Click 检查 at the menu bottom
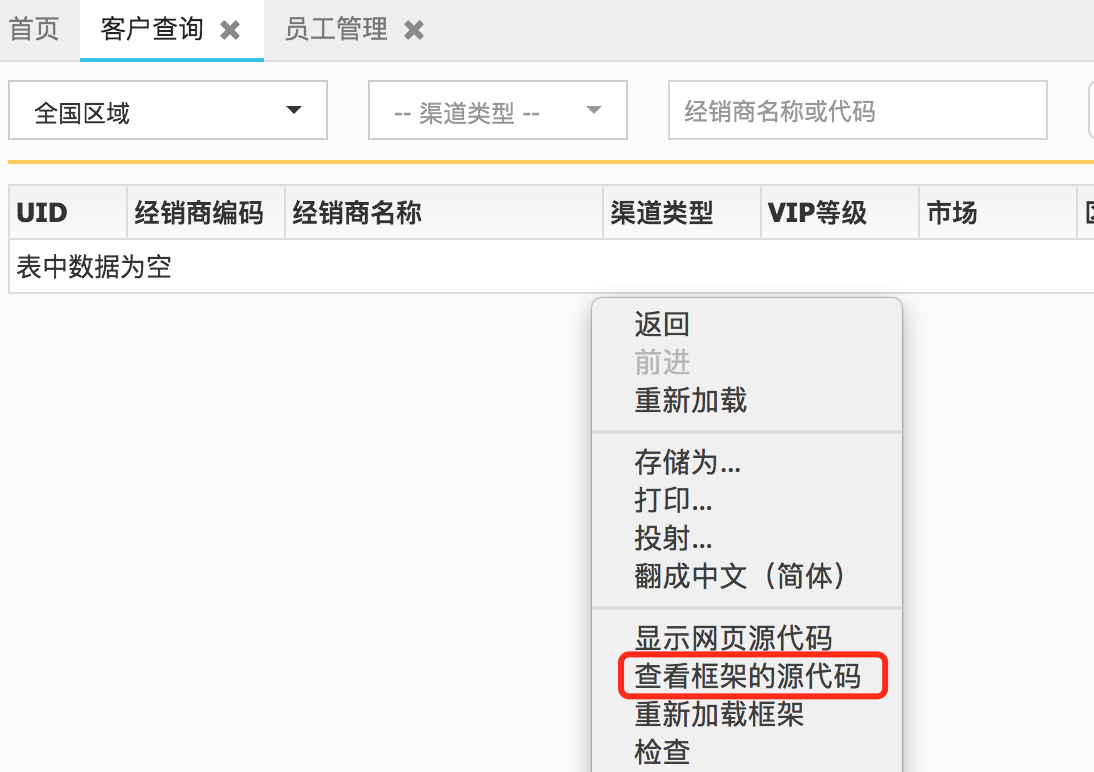The width and height of the screenshot is (1094, 772). pos(660,751)
